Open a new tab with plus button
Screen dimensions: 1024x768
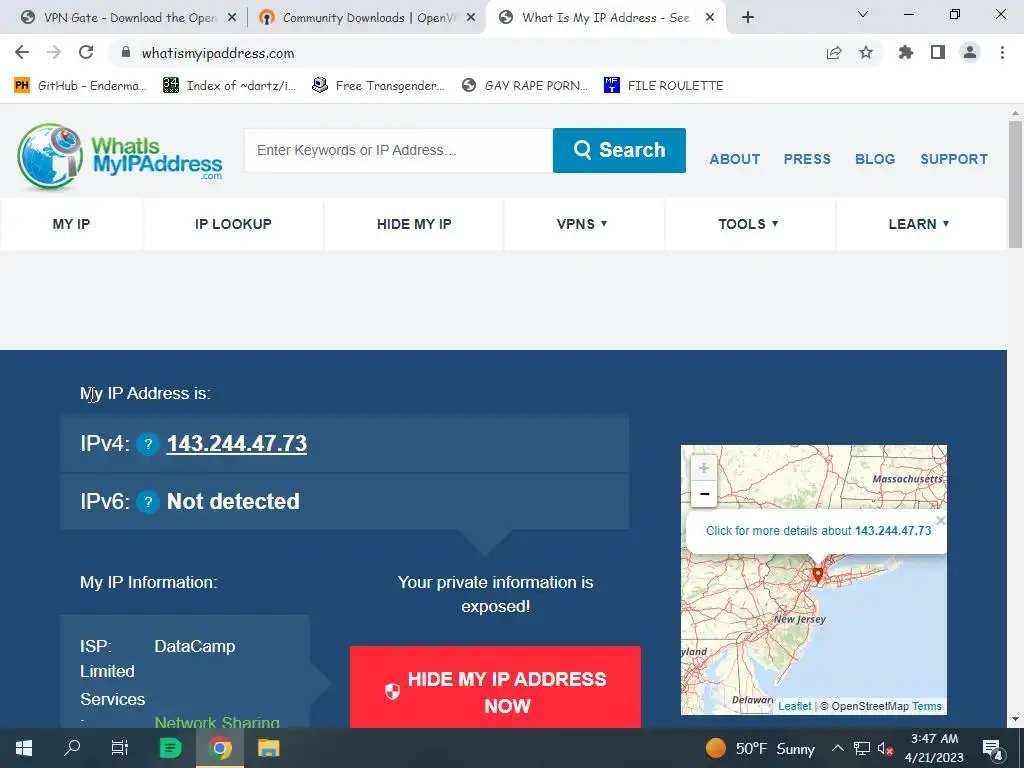click(748, 18)
